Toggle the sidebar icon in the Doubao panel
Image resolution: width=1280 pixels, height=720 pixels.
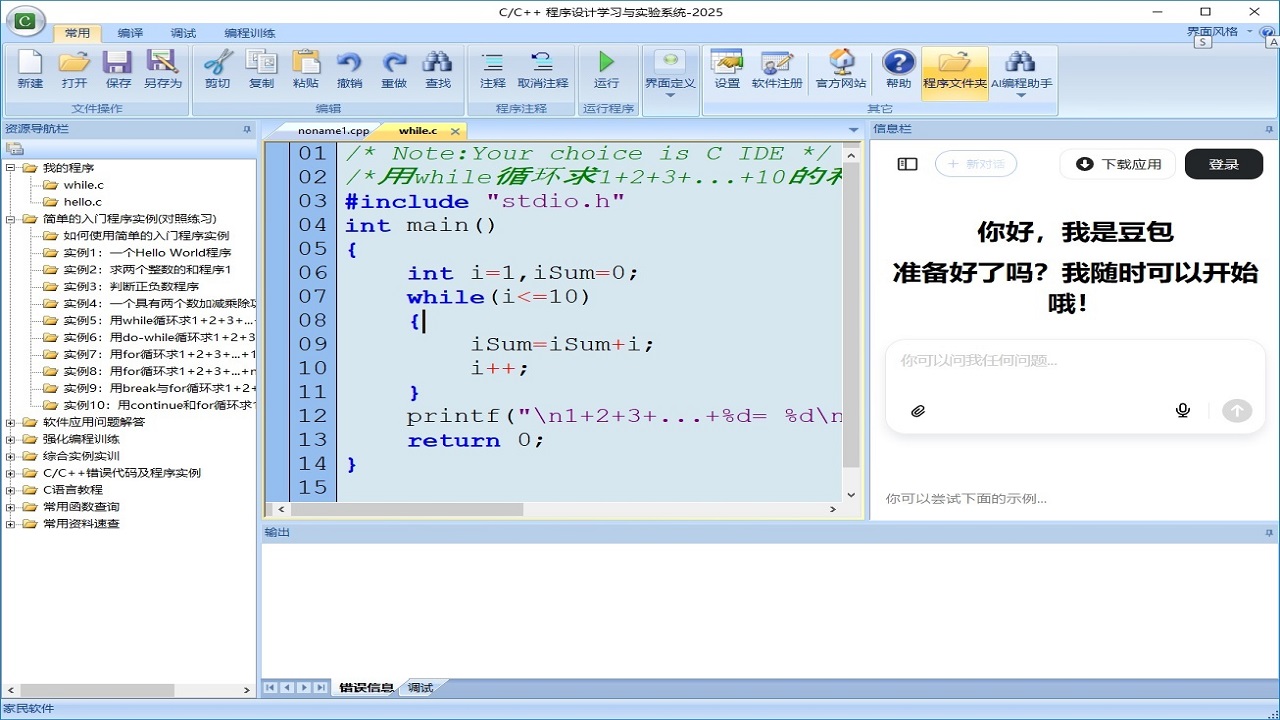coord(906,164)
